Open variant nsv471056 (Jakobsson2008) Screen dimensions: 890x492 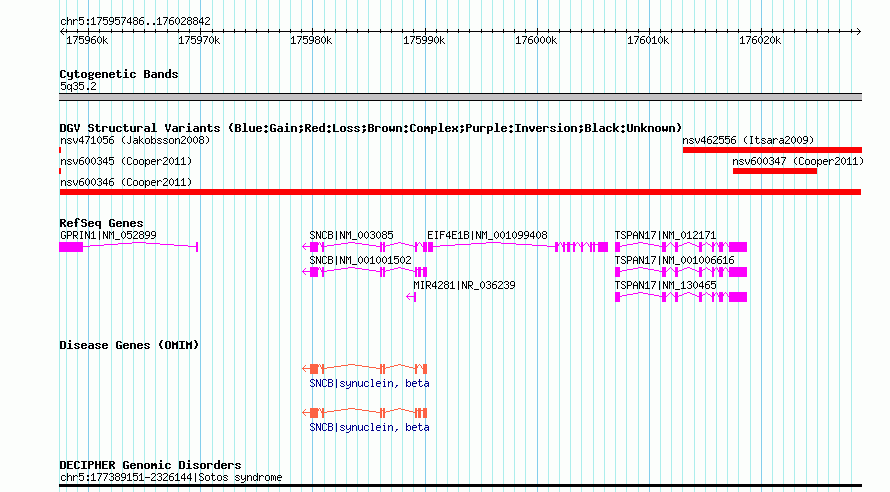[x=135, y=140]
